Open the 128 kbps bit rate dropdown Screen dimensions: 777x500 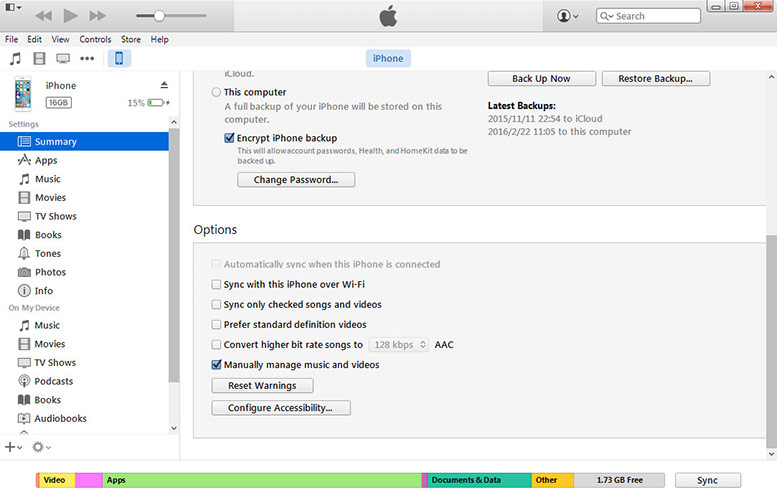(399, 344)
